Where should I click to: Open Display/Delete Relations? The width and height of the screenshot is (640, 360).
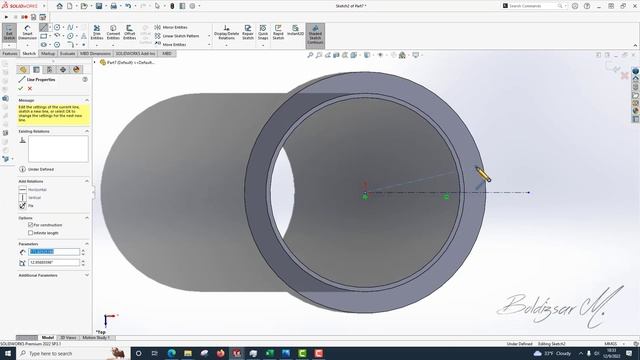227,32
